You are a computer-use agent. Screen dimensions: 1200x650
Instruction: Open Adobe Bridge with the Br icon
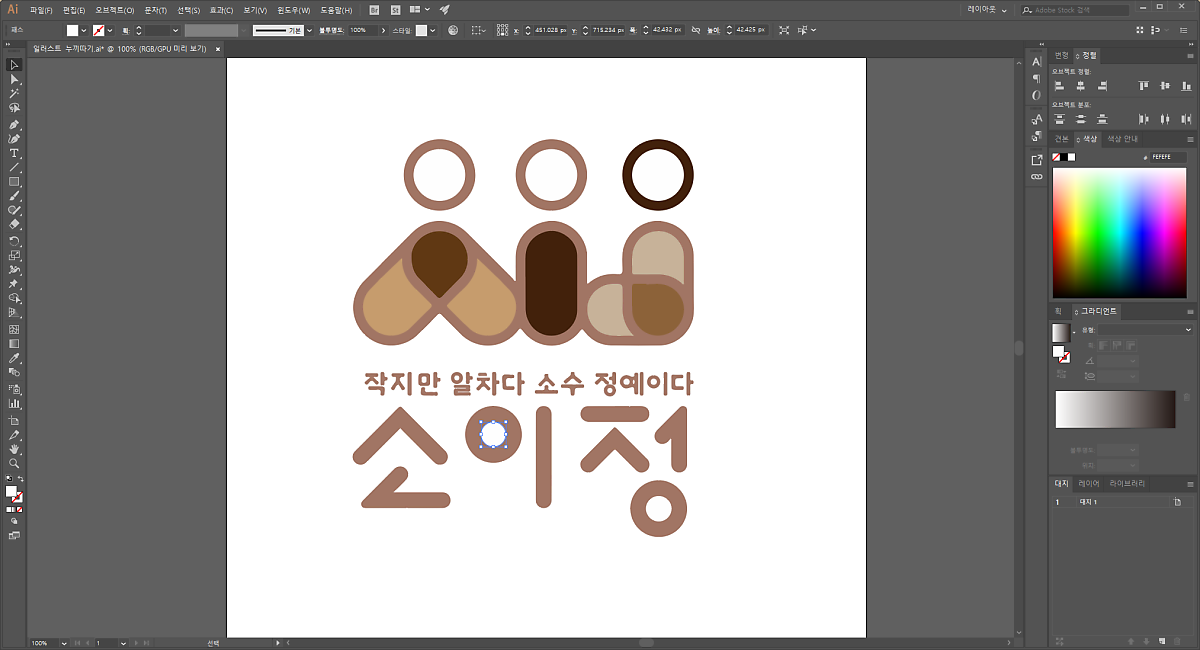click(374, 9)
